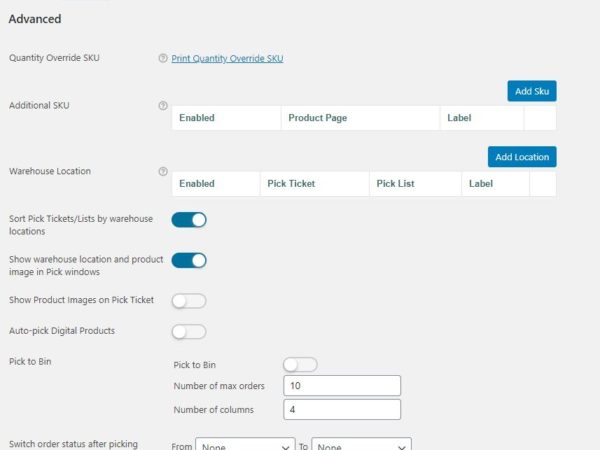Focus the Number of columns field
The image size is (600, 450).
pos(342,409)
